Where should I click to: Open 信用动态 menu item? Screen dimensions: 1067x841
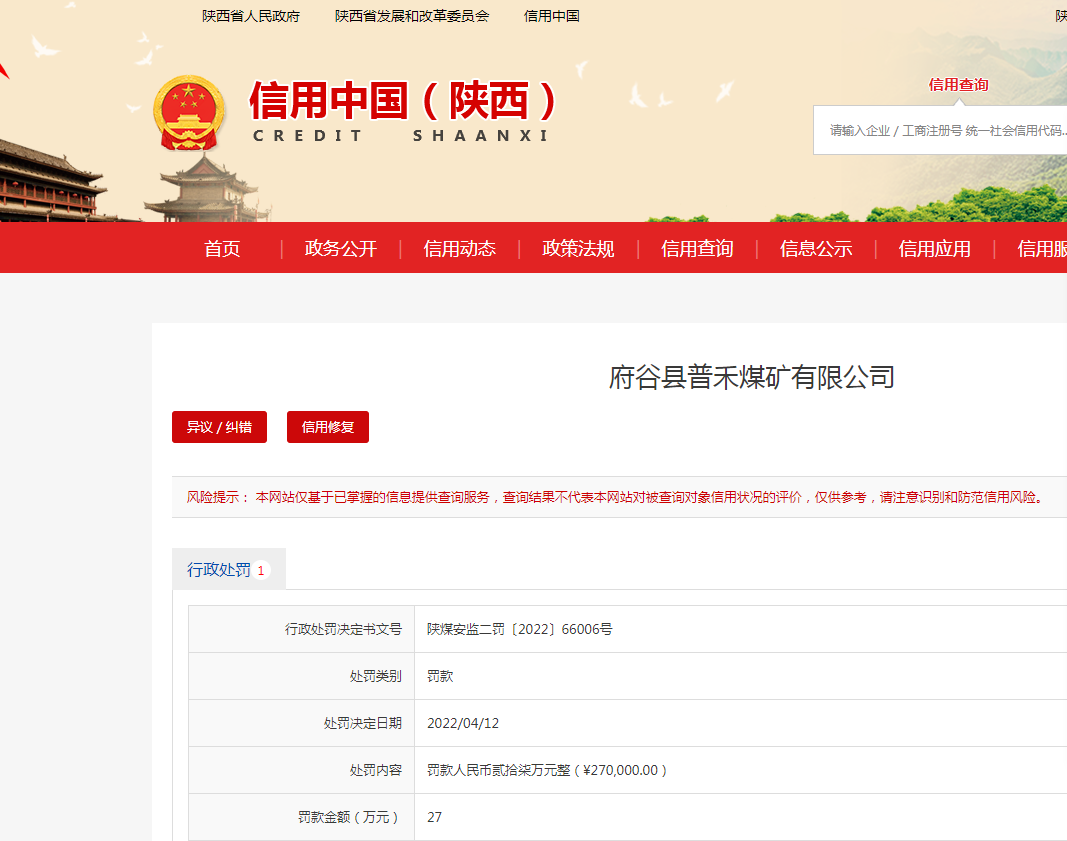click(x=459, y=248)
